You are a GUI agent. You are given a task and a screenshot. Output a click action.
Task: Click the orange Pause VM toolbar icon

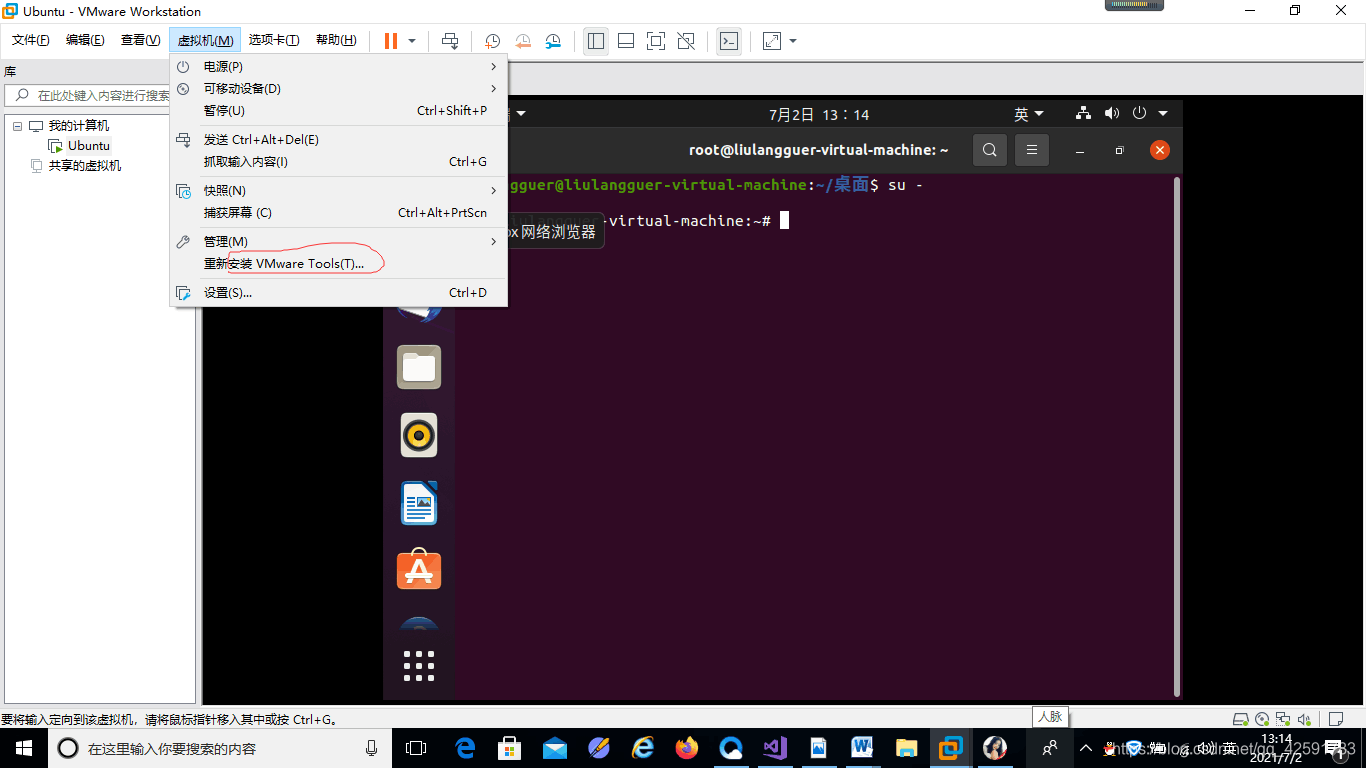[x=390, y=41]
